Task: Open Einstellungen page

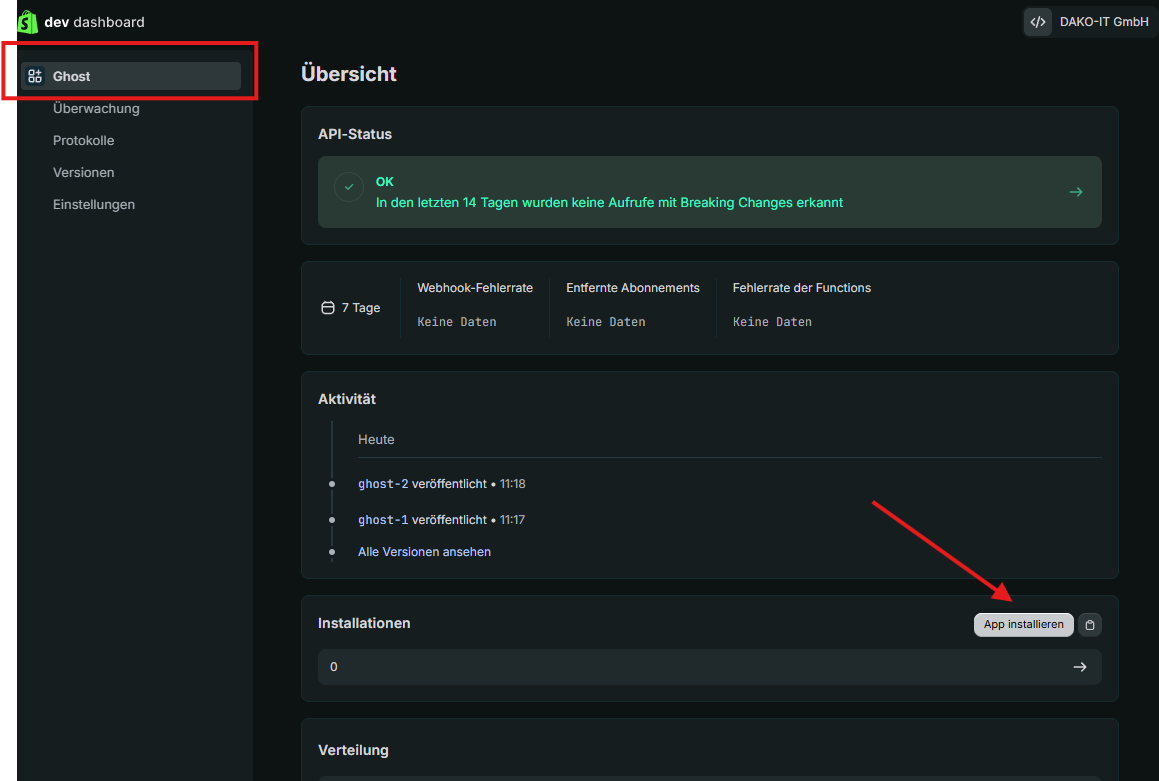Action: tap(94, 205)
